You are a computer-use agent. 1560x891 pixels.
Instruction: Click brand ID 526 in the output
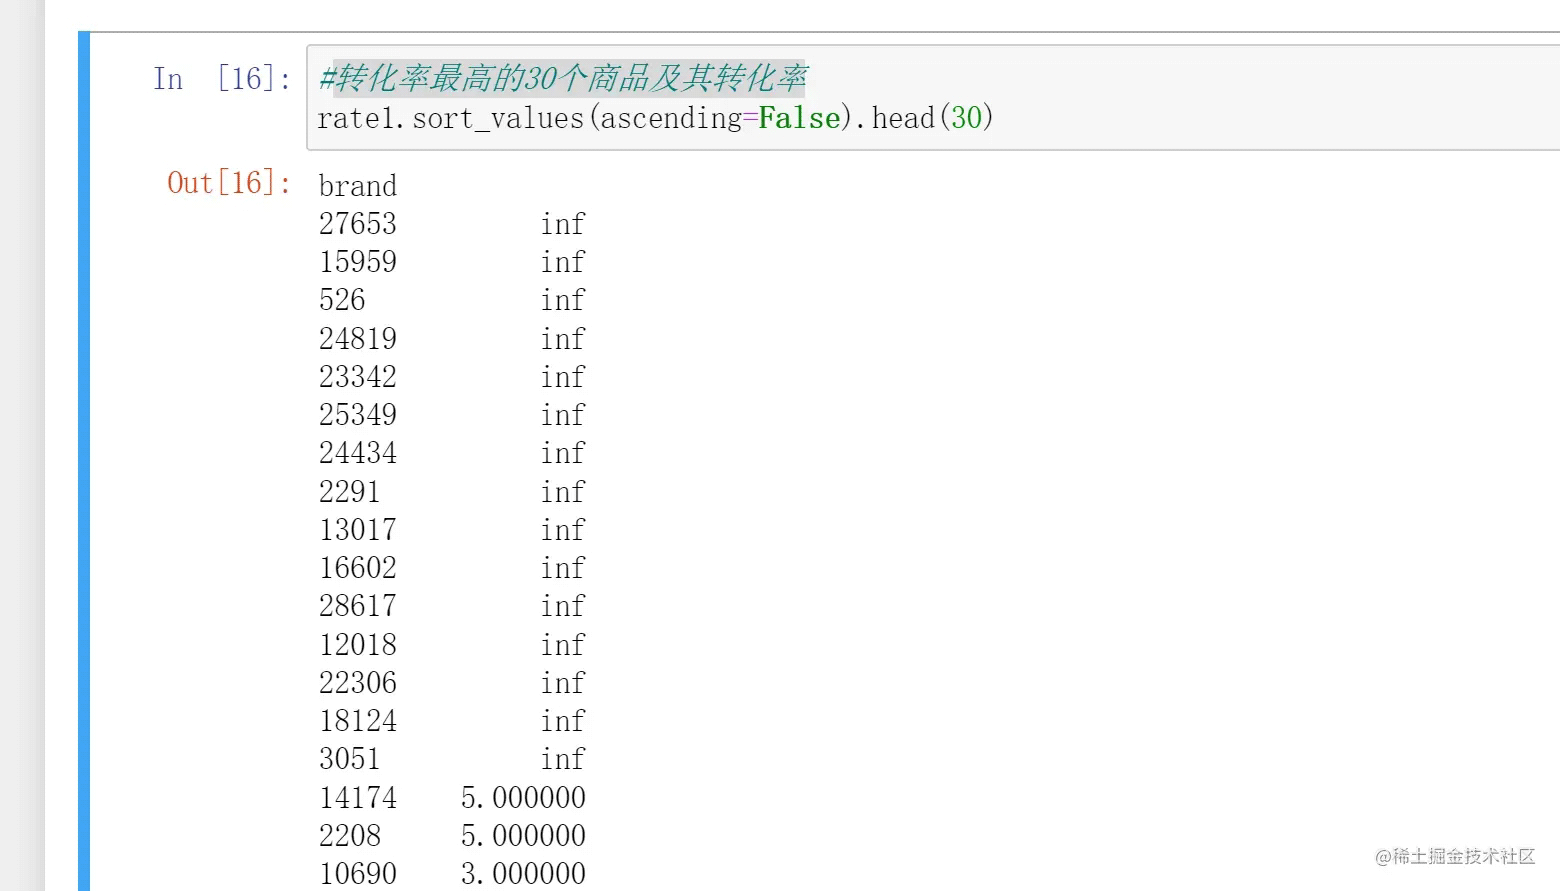point(342,300)
